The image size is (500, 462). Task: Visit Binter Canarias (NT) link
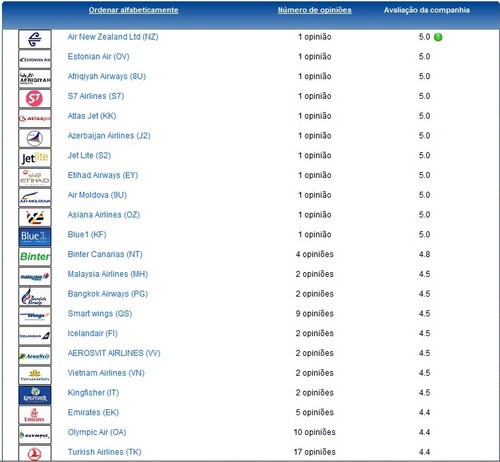105,254
